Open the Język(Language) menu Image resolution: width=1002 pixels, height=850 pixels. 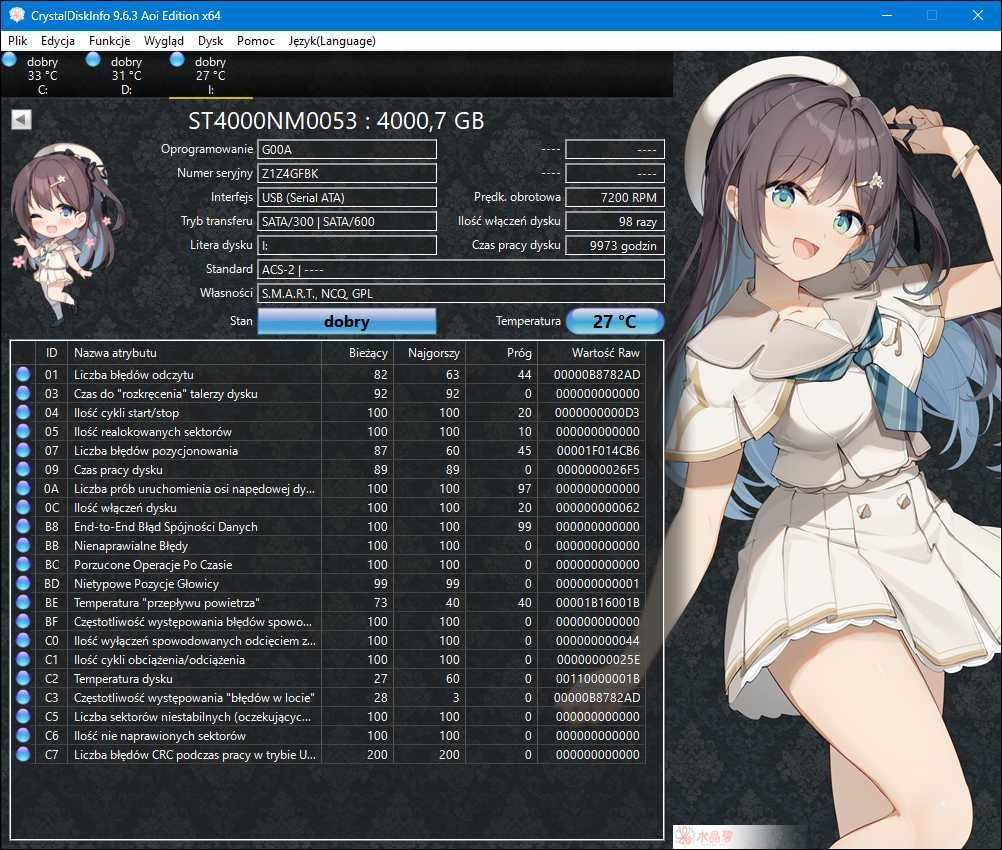point(332,41)
